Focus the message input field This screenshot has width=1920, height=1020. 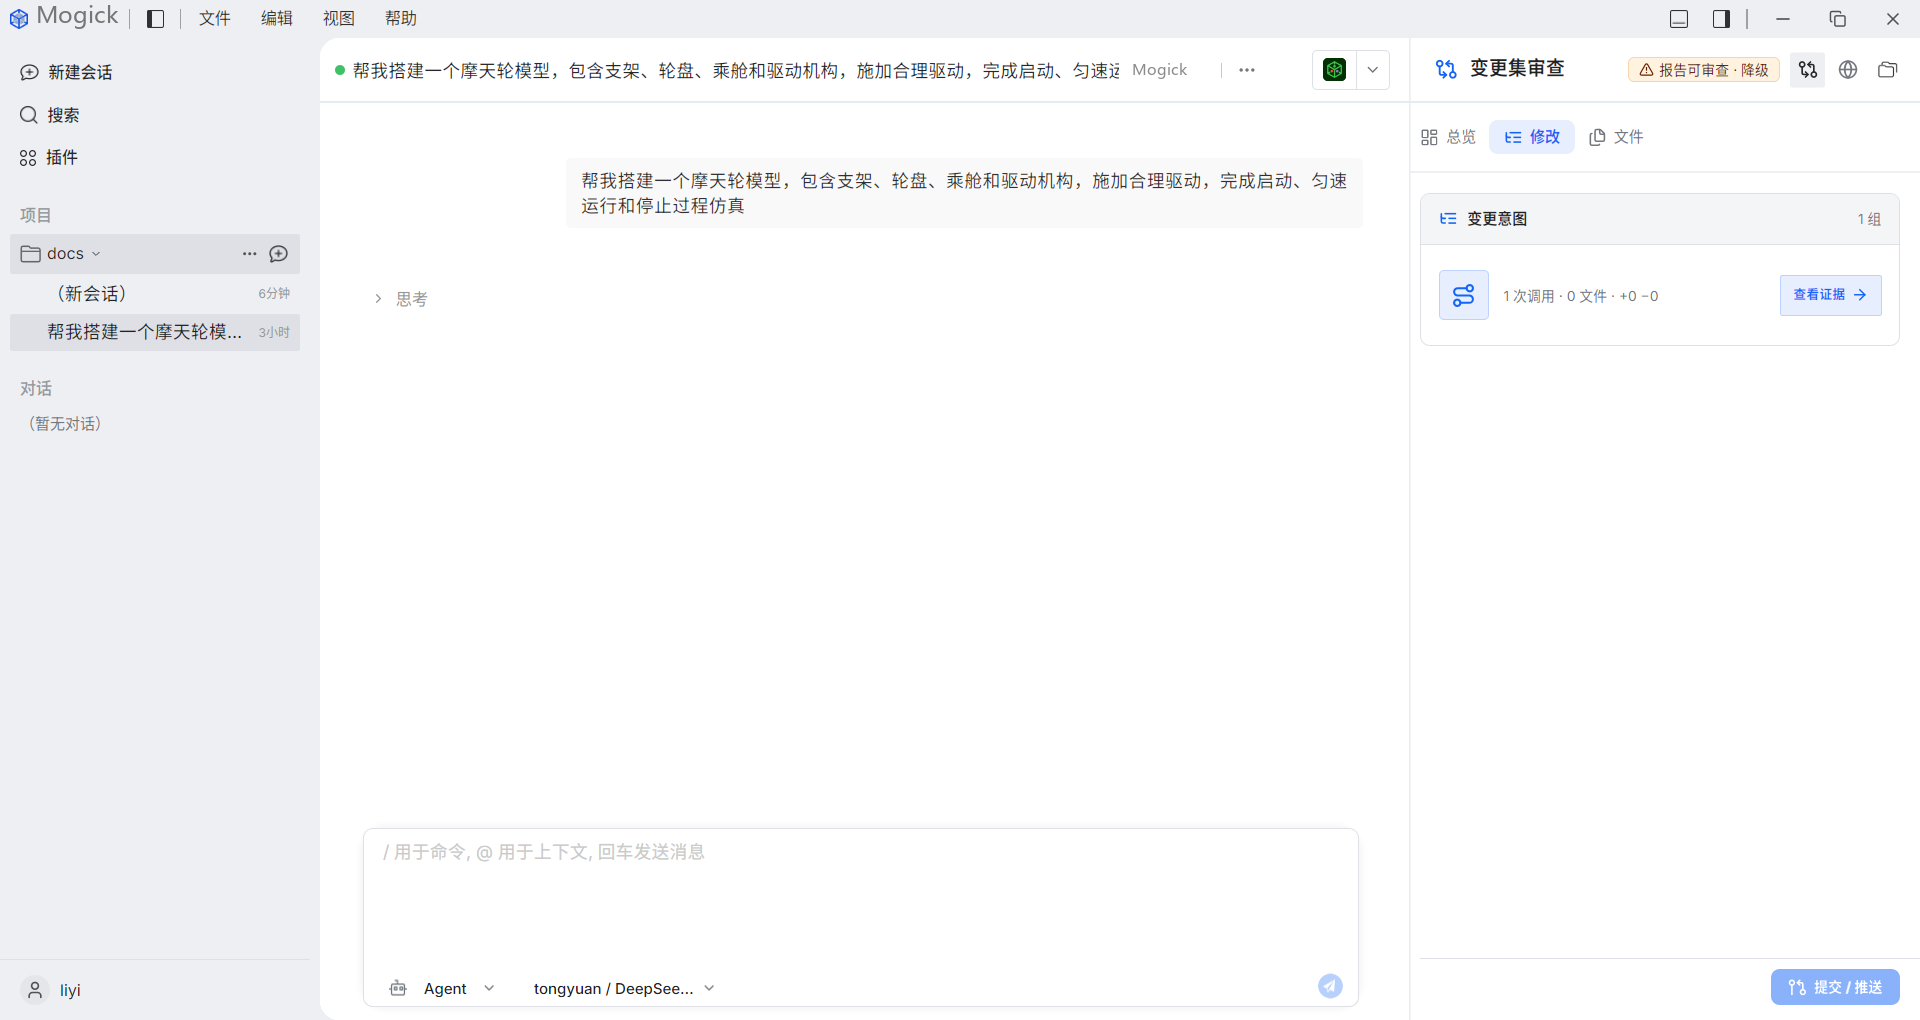[x=860, y=895]
